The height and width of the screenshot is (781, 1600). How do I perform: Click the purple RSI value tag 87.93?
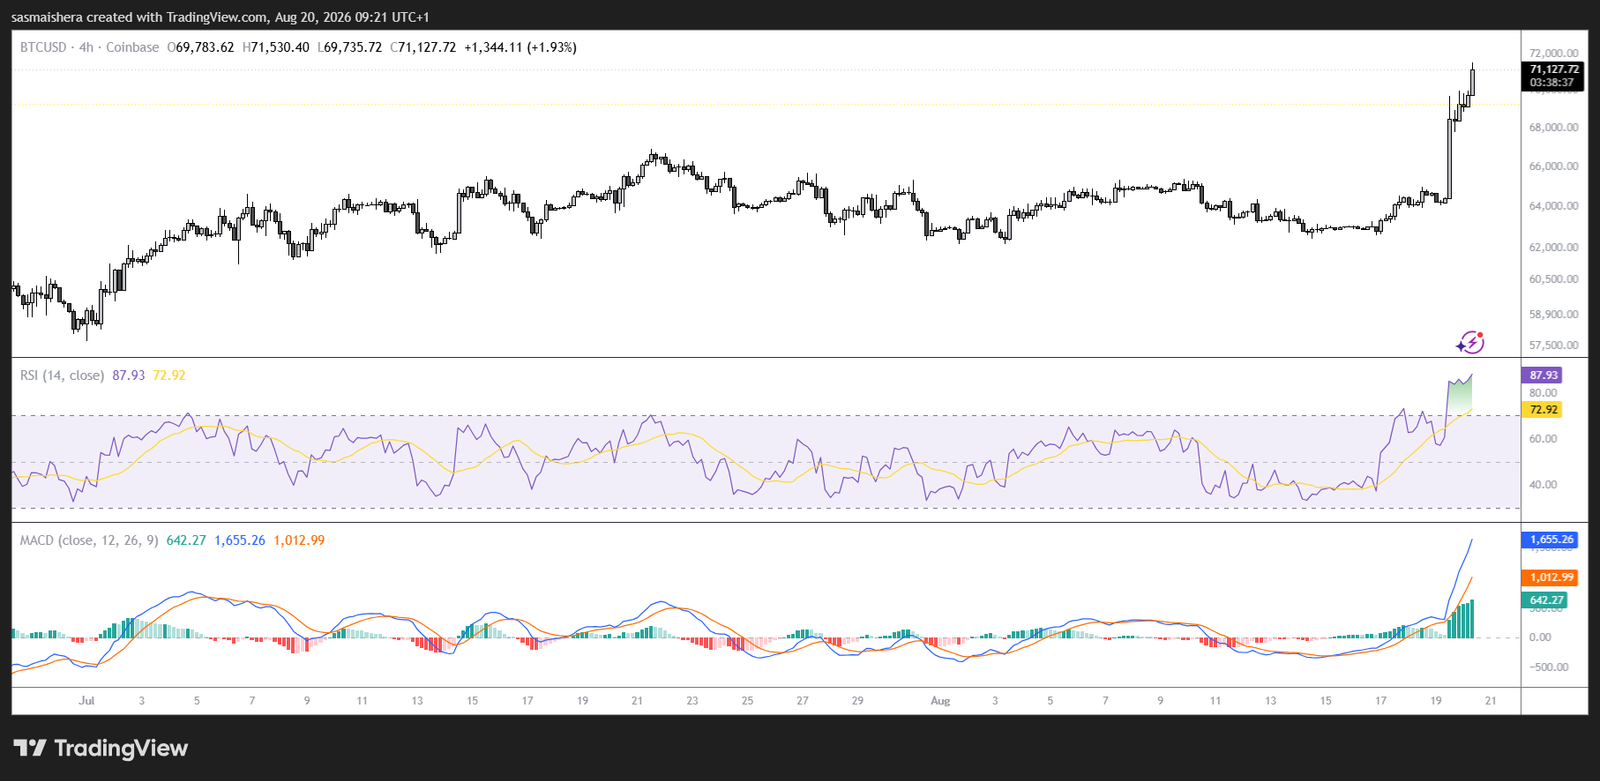click(x=1543, y=375)
